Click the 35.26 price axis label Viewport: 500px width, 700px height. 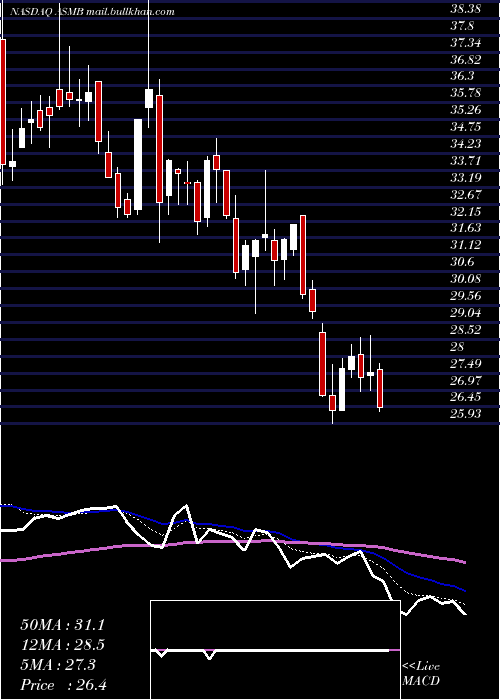(466, 110)
